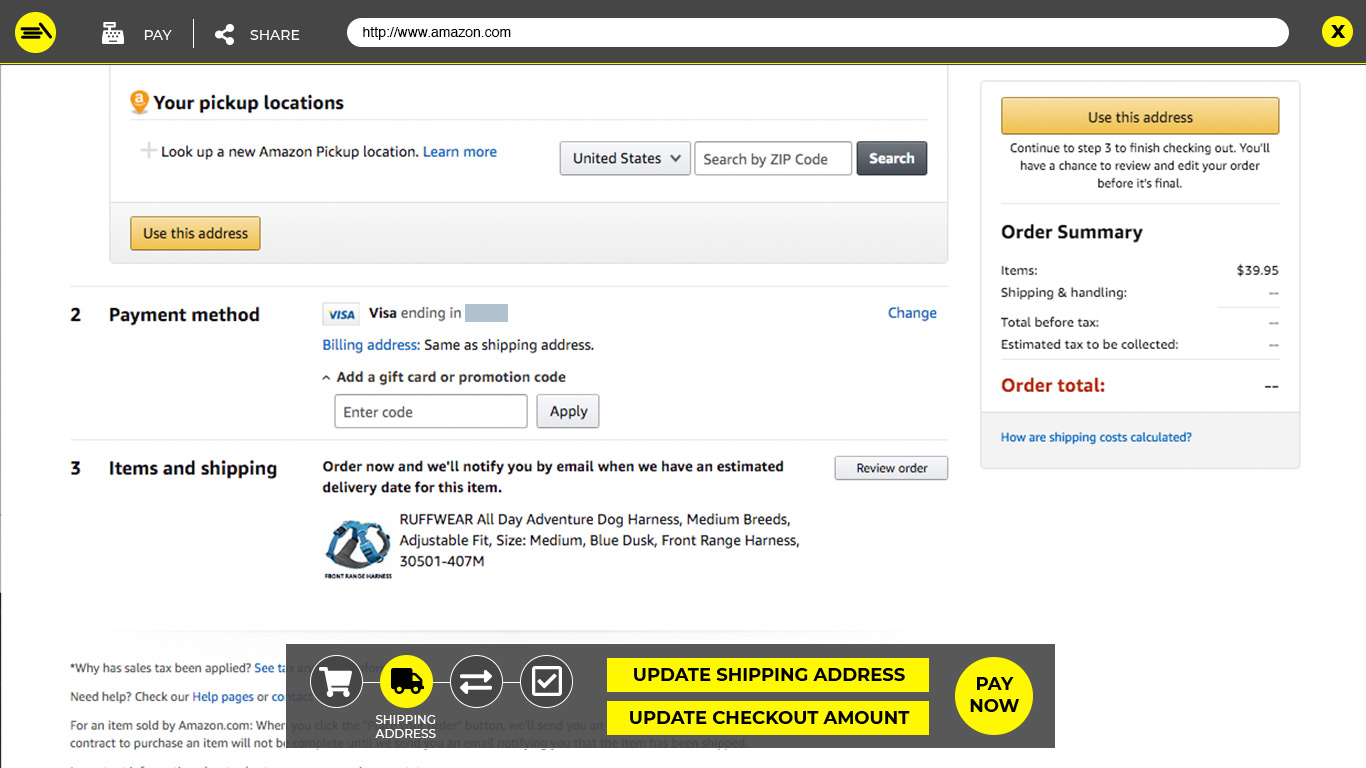Close the browser with yellow X button
The height and width of the screenshot is (768, 1366).
tap(1336, 32)
